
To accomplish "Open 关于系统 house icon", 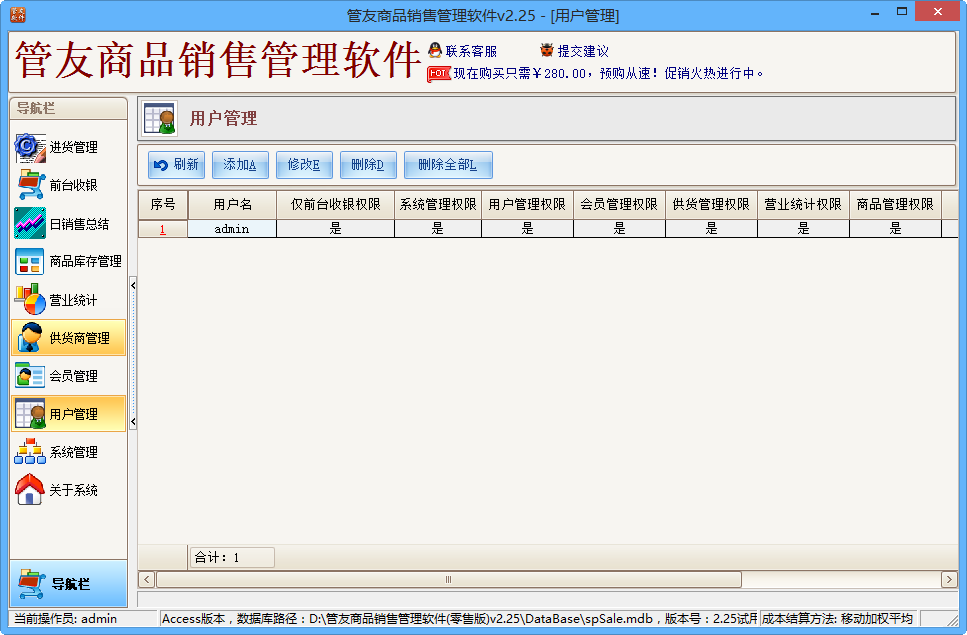I will pos(30,490).
